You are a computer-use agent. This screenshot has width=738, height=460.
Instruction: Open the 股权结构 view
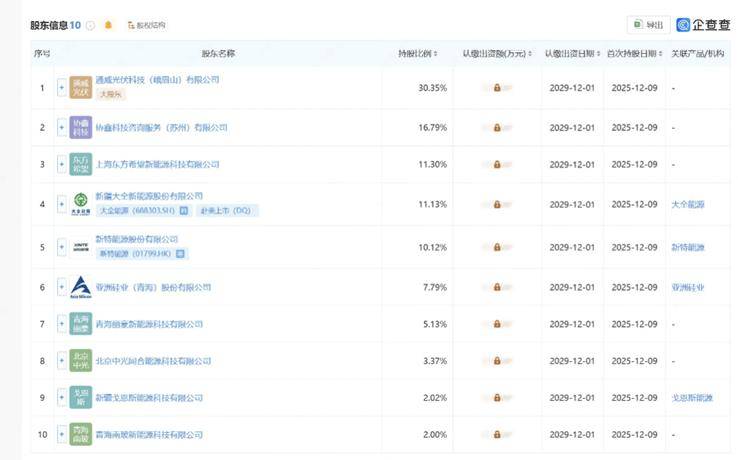tap(146, 25)
